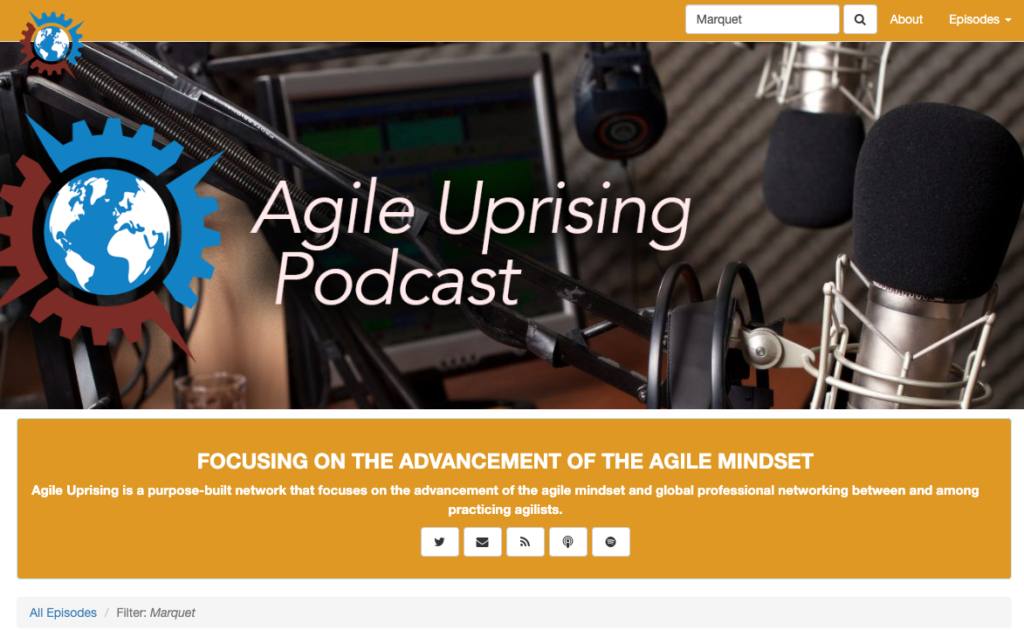Viewport: 1024px width, 630px height.
Task: Click the Agile Uprising description paragraph
Action: [505, 499]
